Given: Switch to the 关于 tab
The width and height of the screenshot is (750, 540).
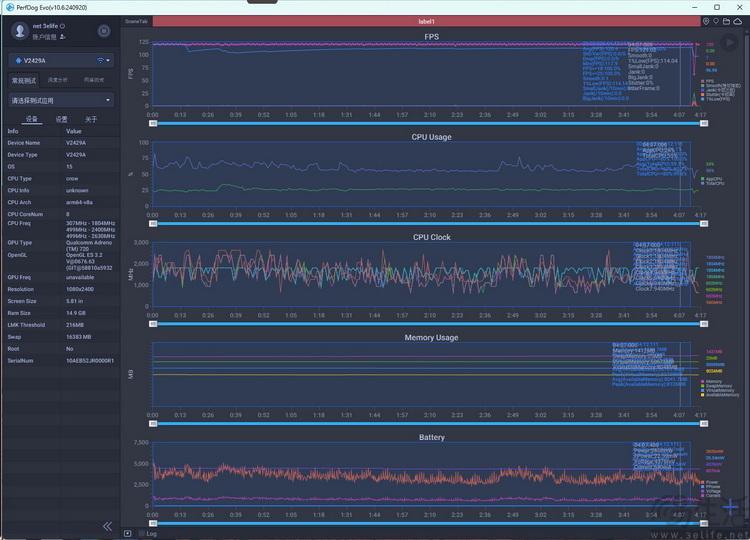Looking at the screenshot, I should pyautogui.click(x=90, y=119).
